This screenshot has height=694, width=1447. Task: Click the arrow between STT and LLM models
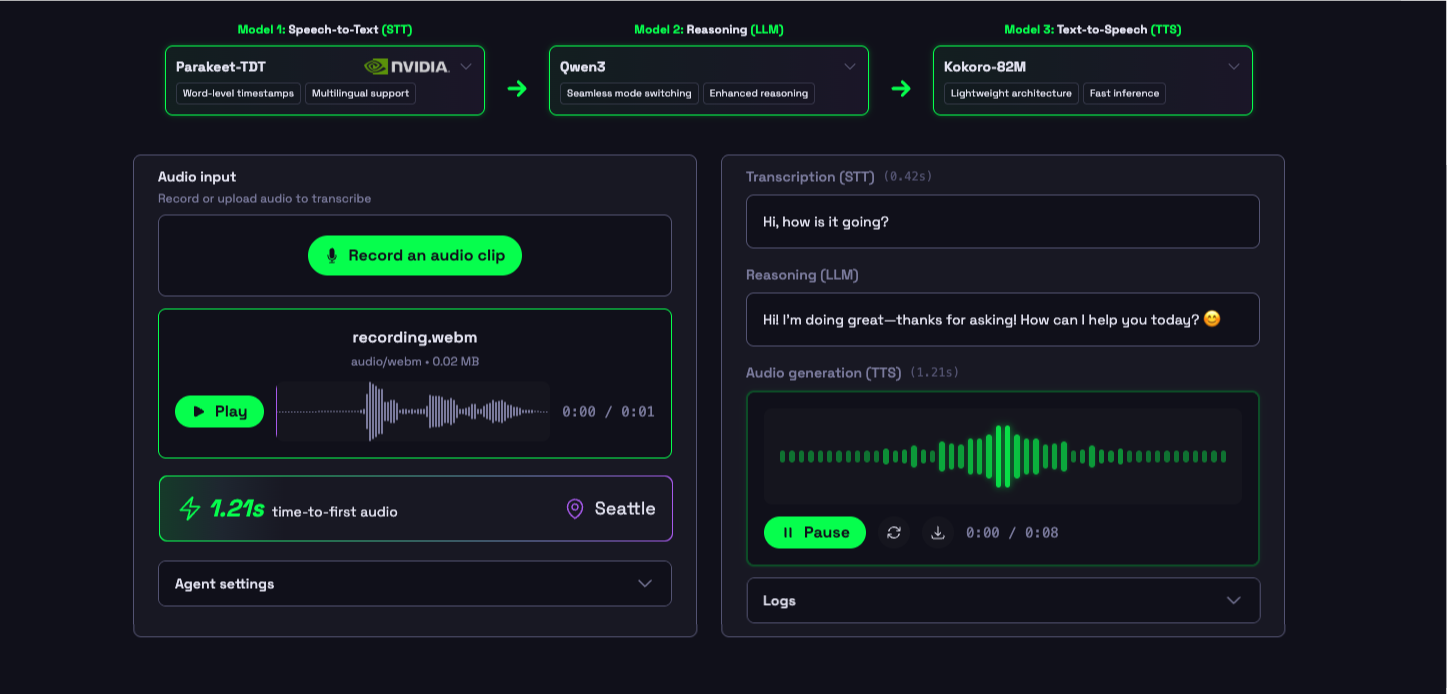click(517, 89)
